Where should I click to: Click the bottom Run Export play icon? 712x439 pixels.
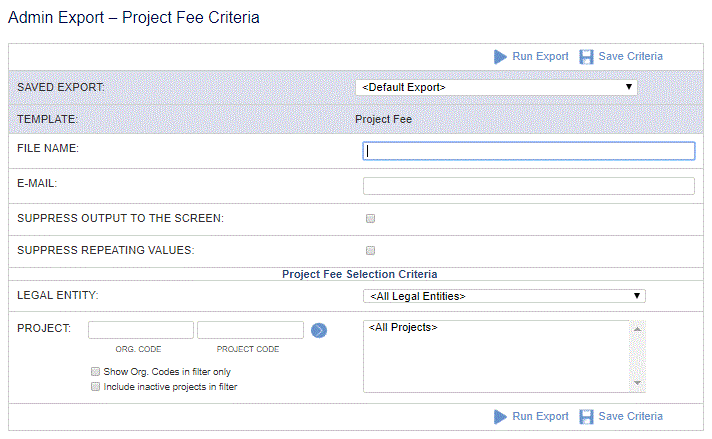[500, 417]
